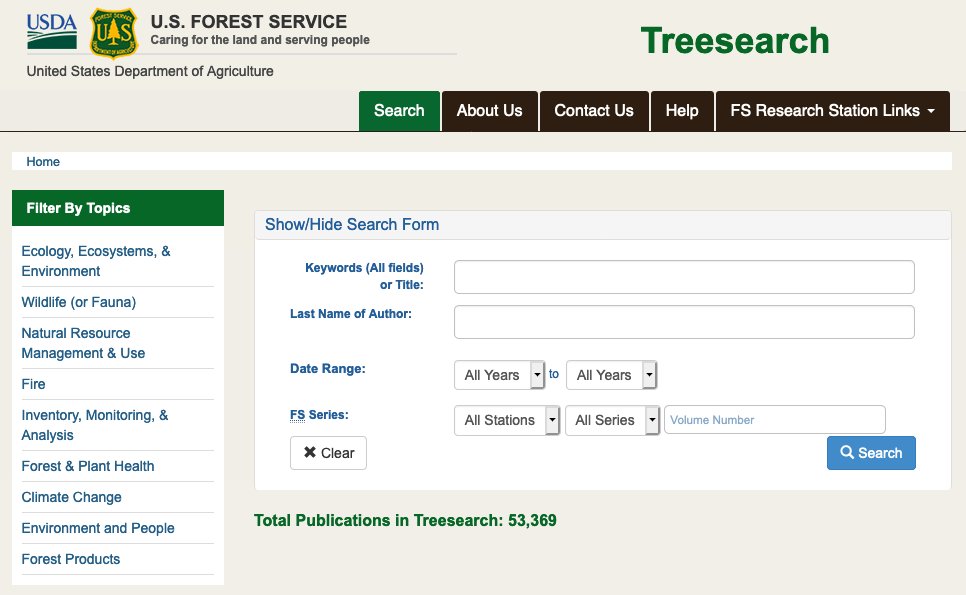Filter by Inventory, Monitoring, & Analysis
966x595 pixels.
(x=95, y=425)
